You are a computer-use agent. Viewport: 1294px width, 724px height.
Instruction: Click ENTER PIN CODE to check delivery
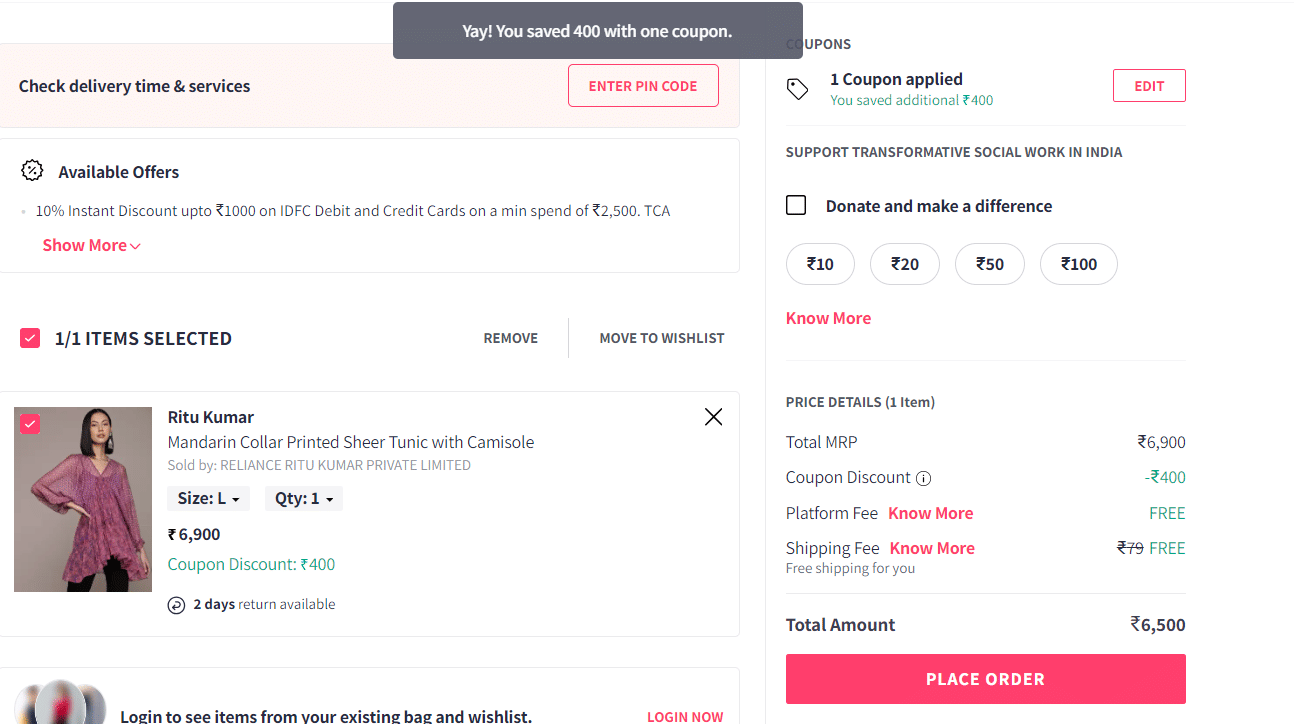click(x=643, y=85)
